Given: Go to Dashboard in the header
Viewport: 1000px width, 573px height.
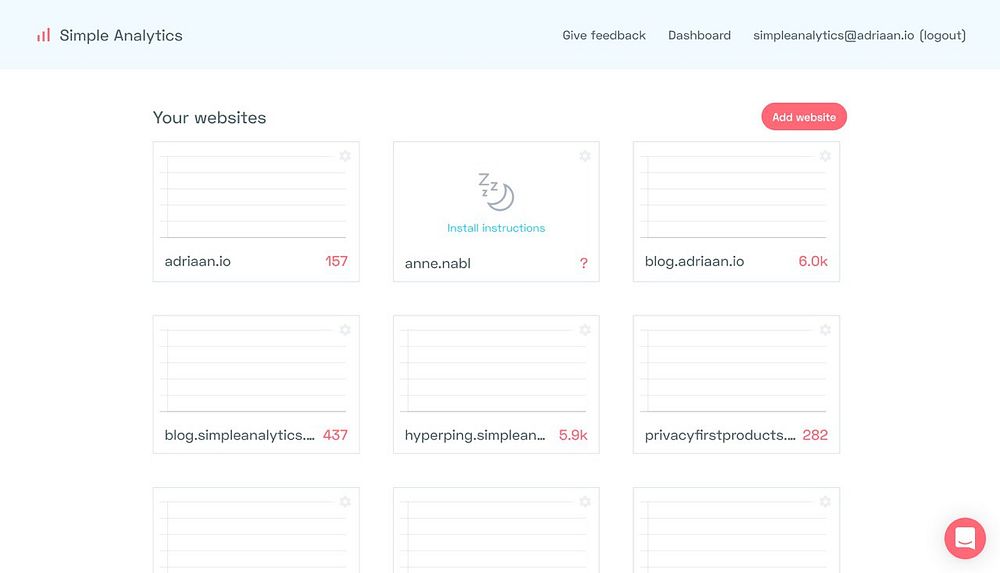Looking at the screenshot, I should click(x=699, y=35).
